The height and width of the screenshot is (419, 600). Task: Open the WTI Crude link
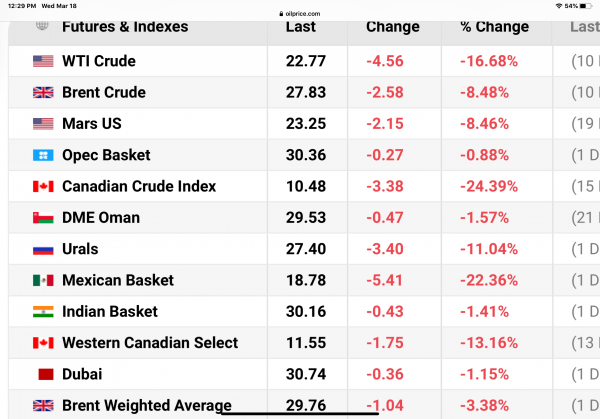[x=98, y=61]
